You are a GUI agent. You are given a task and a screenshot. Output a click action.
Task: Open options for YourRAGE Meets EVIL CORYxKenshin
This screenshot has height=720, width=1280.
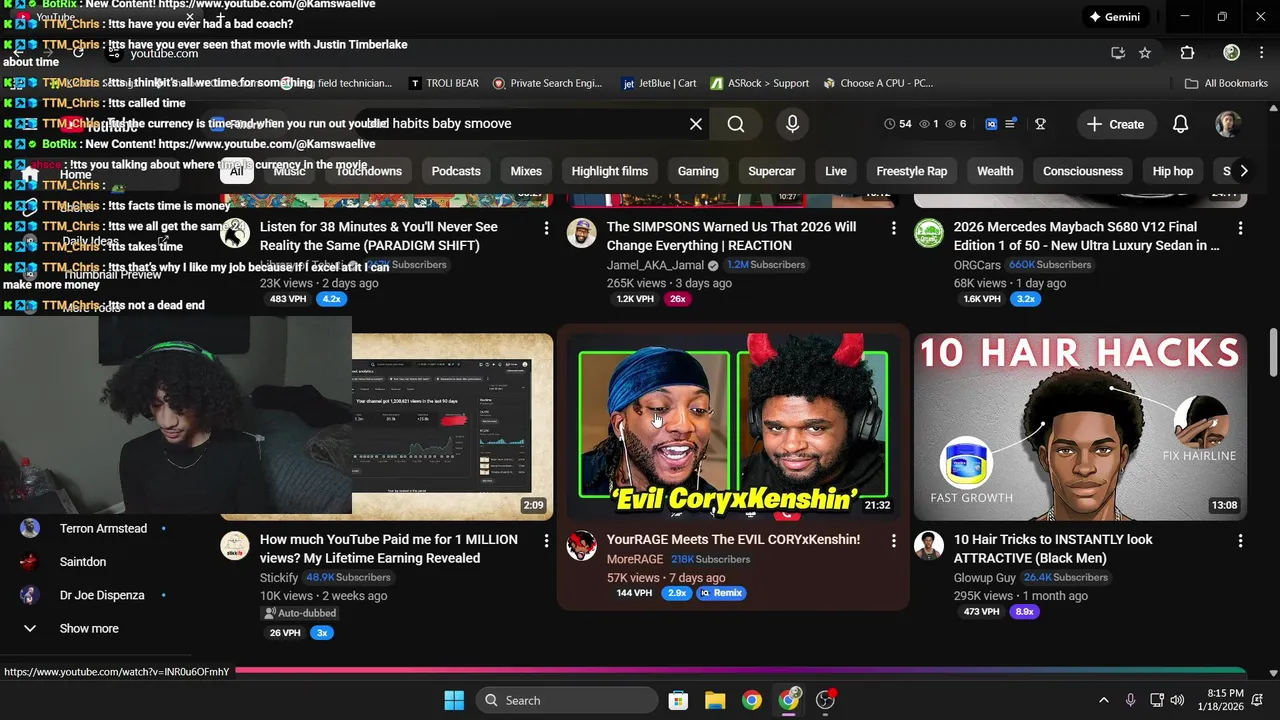tap(893, 541)
